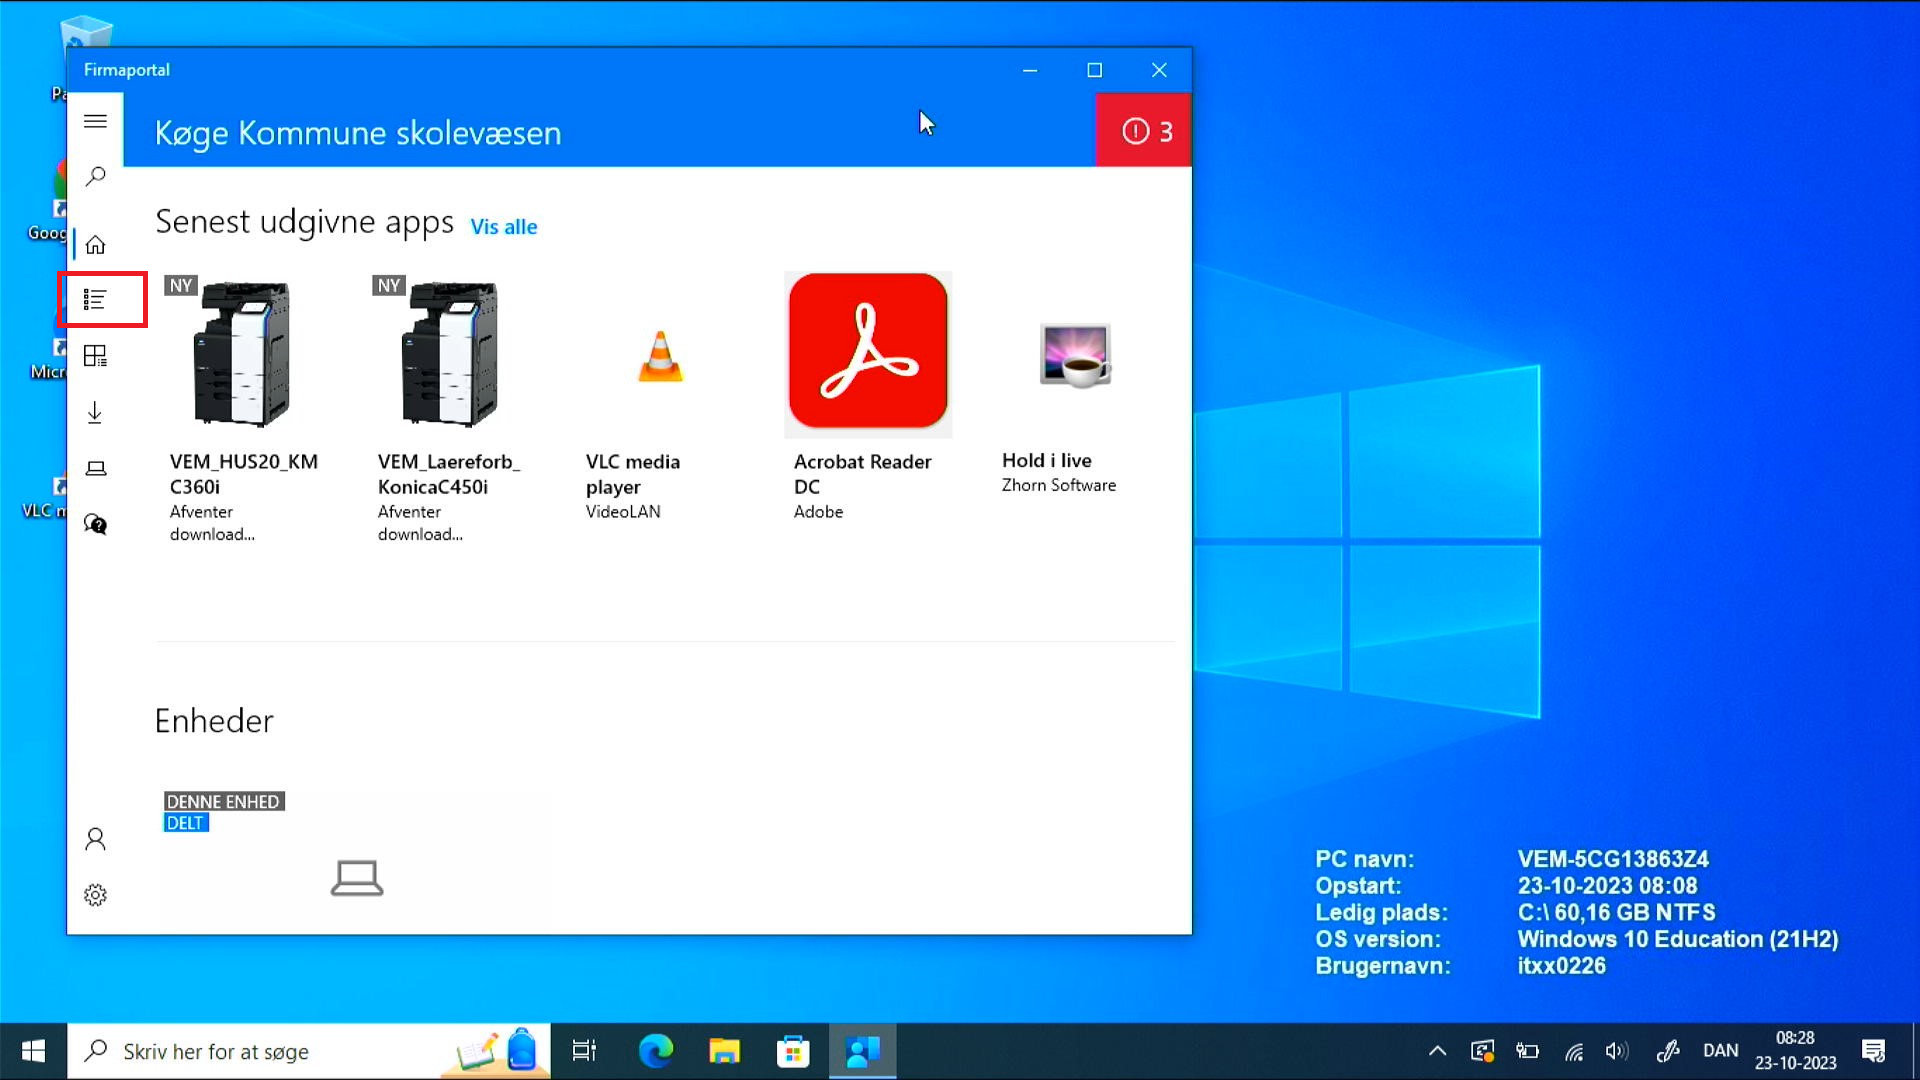The width and height of the screenshot is (1920, 1080).
Task: Open Devices laptop icon in sidebar
Action: point(95,469)
